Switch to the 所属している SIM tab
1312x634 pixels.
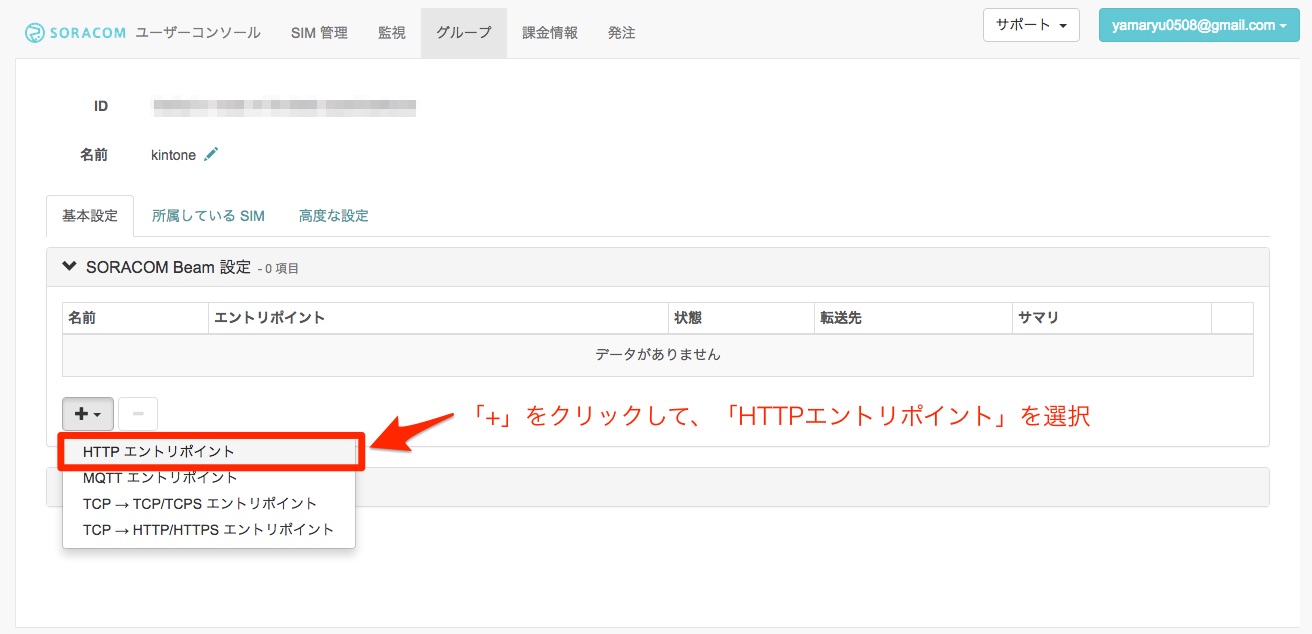[208, 216]
